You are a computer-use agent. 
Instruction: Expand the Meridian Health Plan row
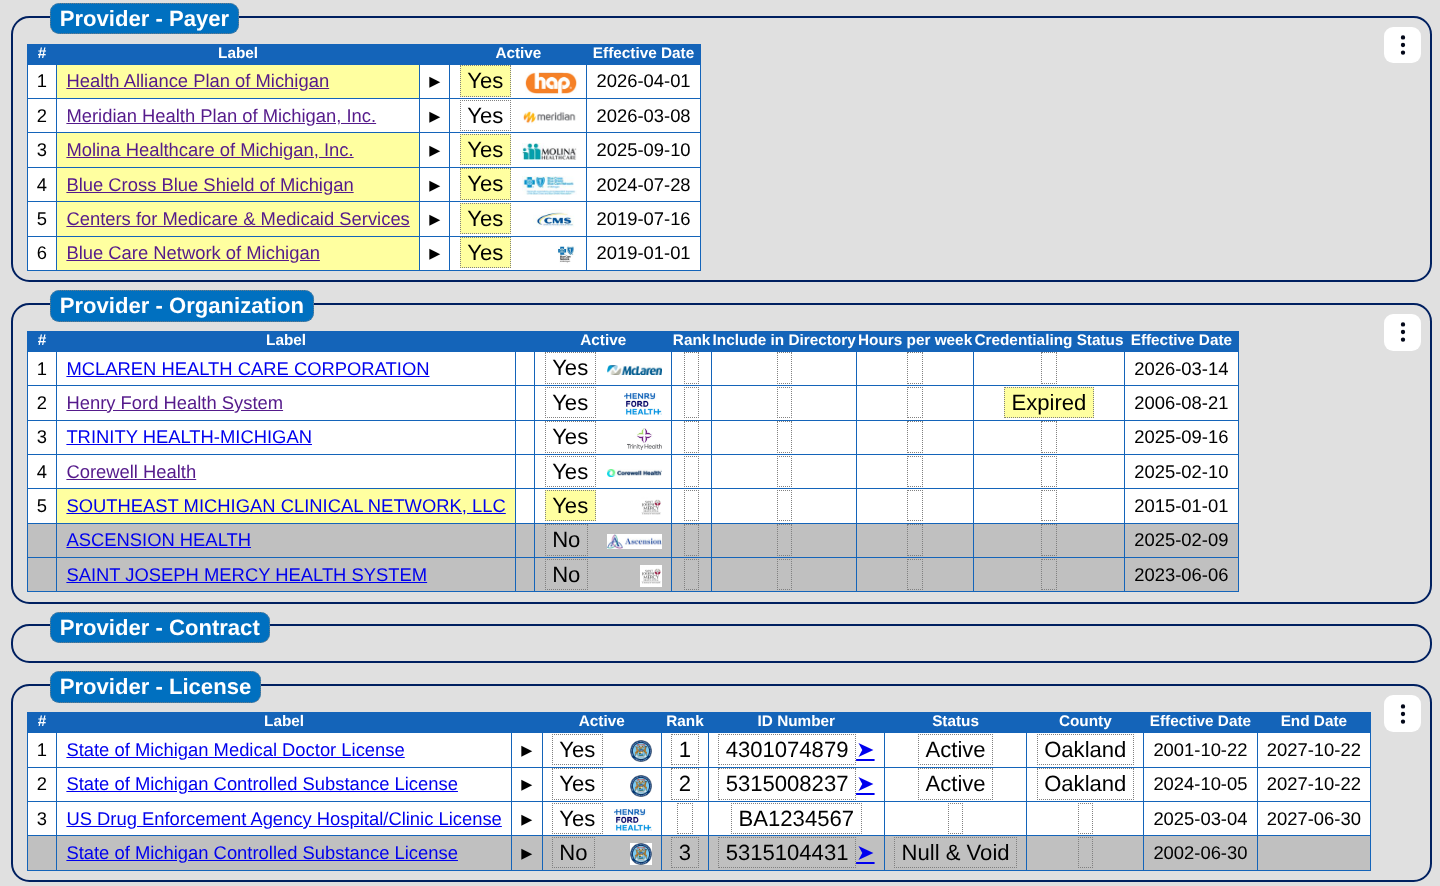(x=434, y=117)
